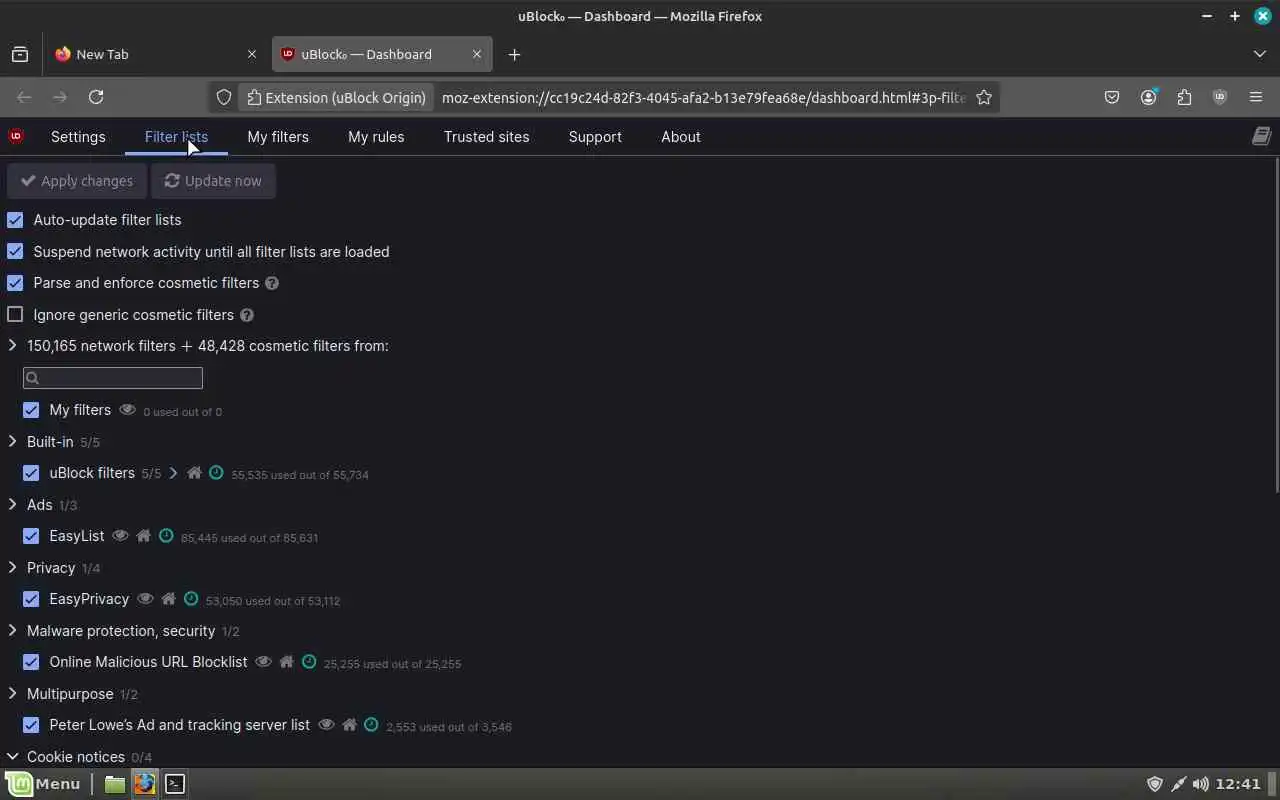The image size is (1280, 800).
Task: Focus the filter list search field
Action: click(x=113, y=378)
